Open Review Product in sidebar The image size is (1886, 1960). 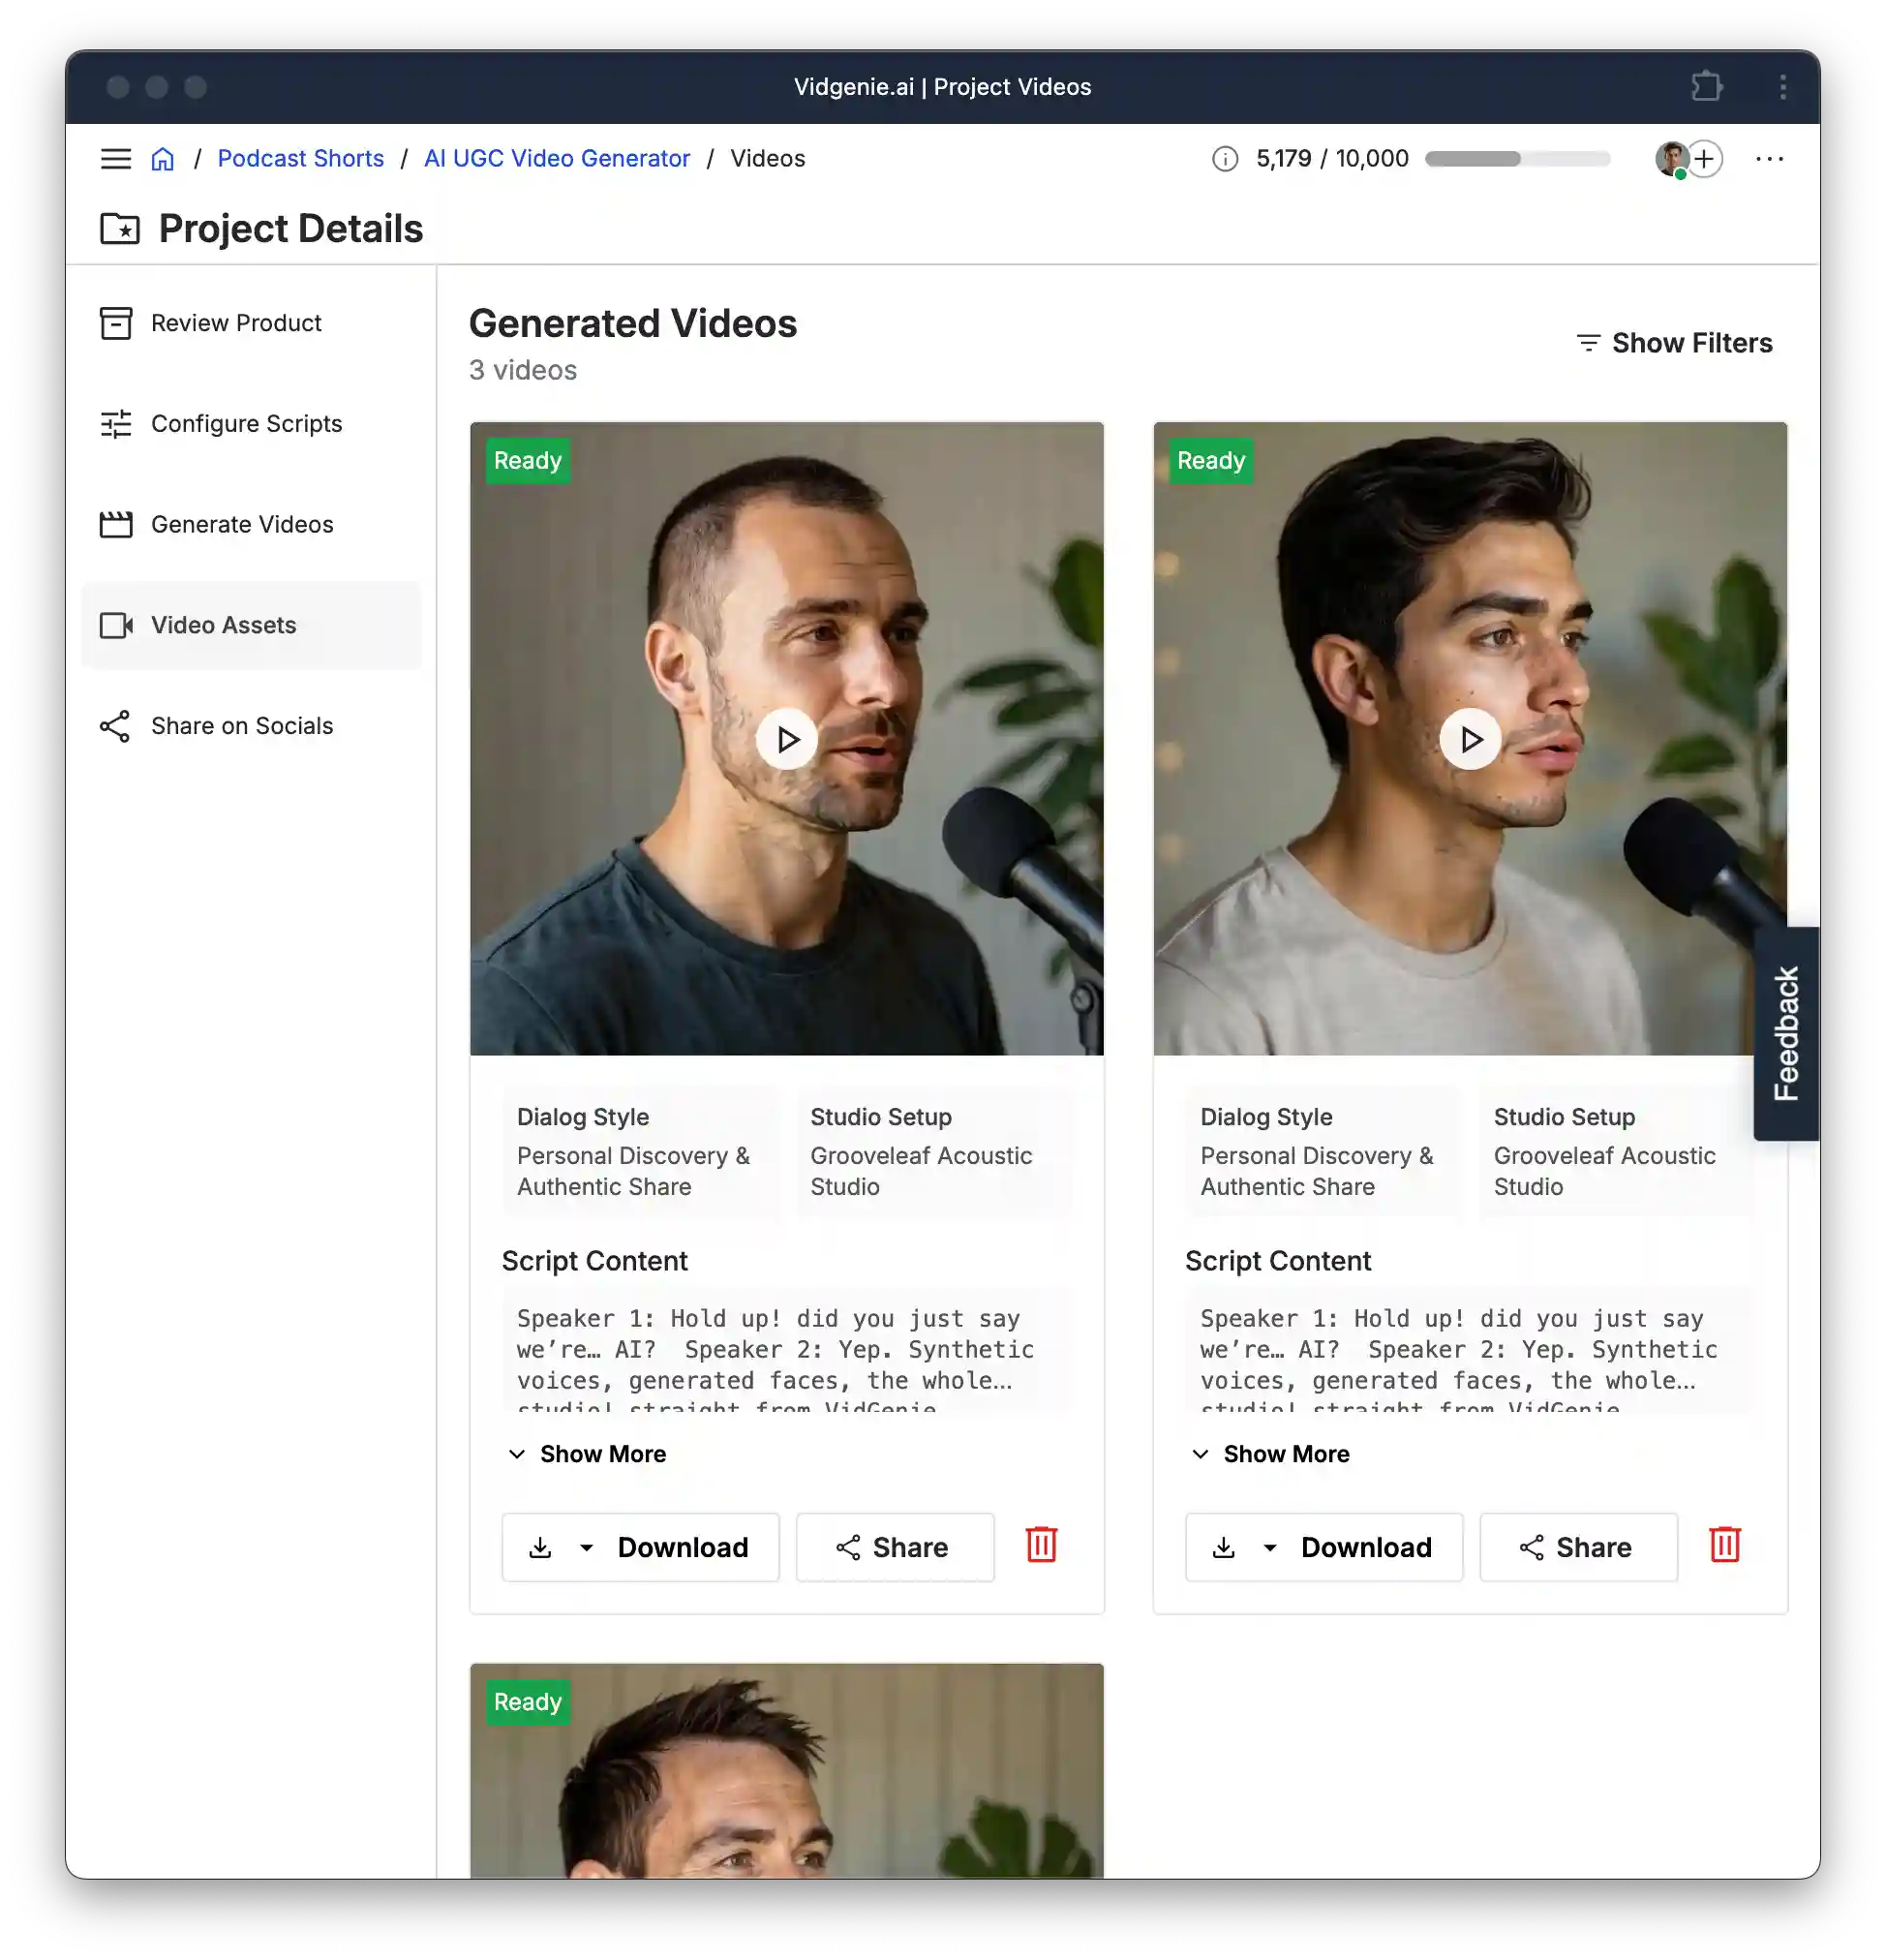point(252,323)
